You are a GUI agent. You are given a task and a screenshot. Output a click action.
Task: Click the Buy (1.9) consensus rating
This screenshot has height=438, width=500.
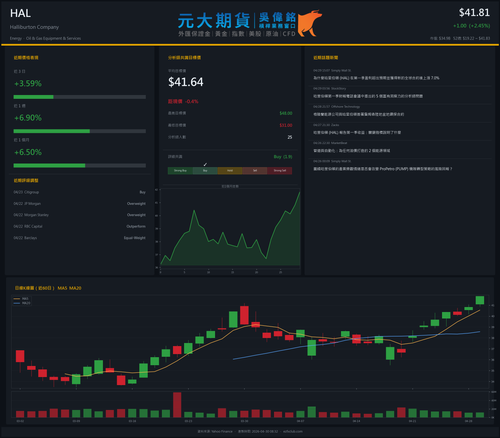tap(283, 157)
